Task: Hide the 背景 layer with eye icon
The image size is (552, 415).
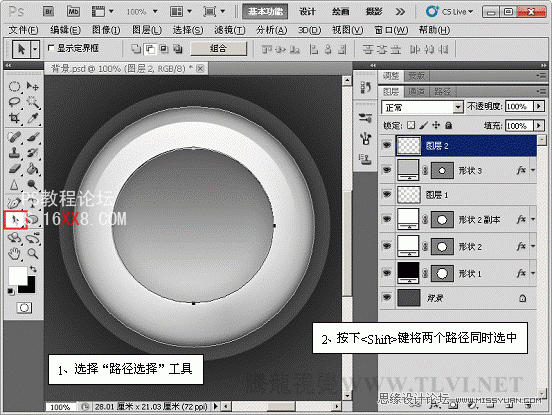Action: [x=387, y=297]
